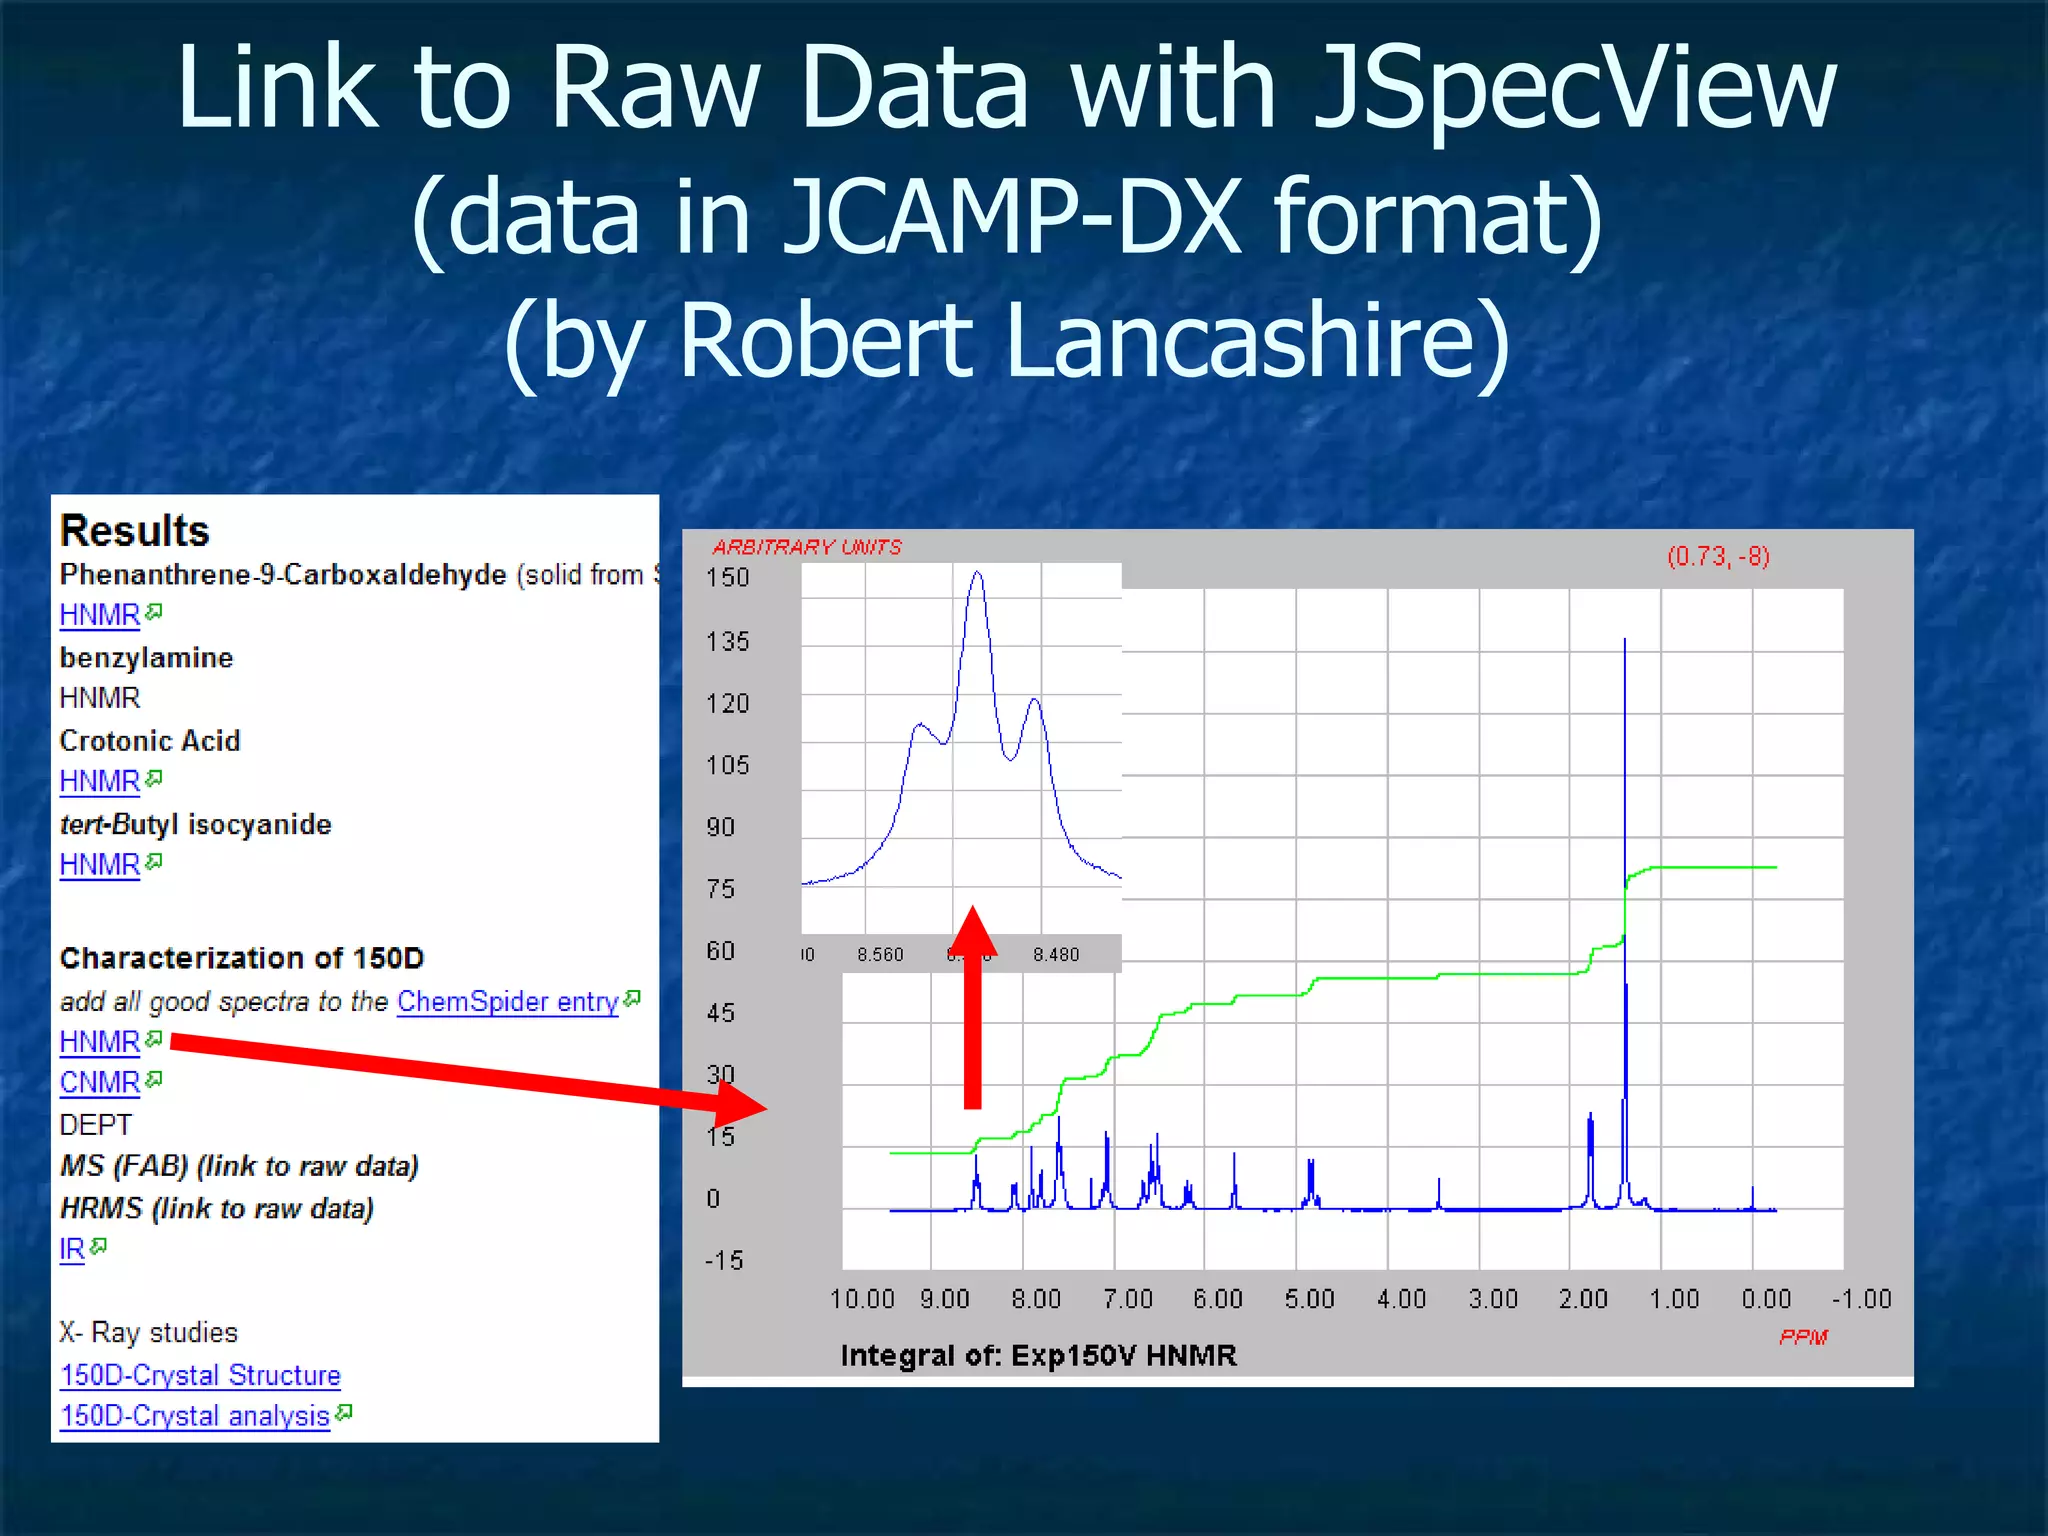Image resolution: width=2048 pixels, height=1536 pixels.
Task: Open HNMR link under tert-Butyl isocyanide
Action: click(x=100, y=864)
